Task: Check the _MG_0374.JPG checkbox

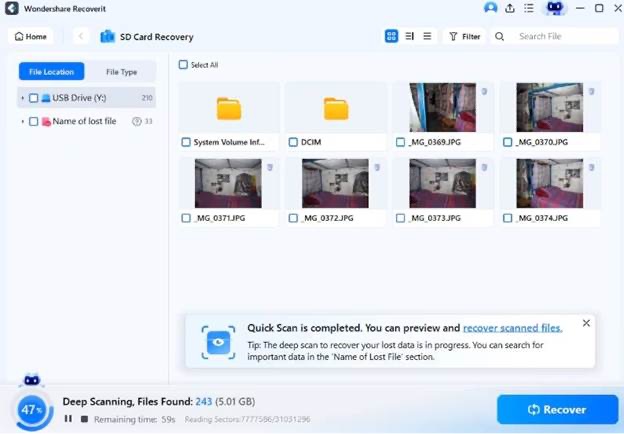Action: tap(507, 218)
